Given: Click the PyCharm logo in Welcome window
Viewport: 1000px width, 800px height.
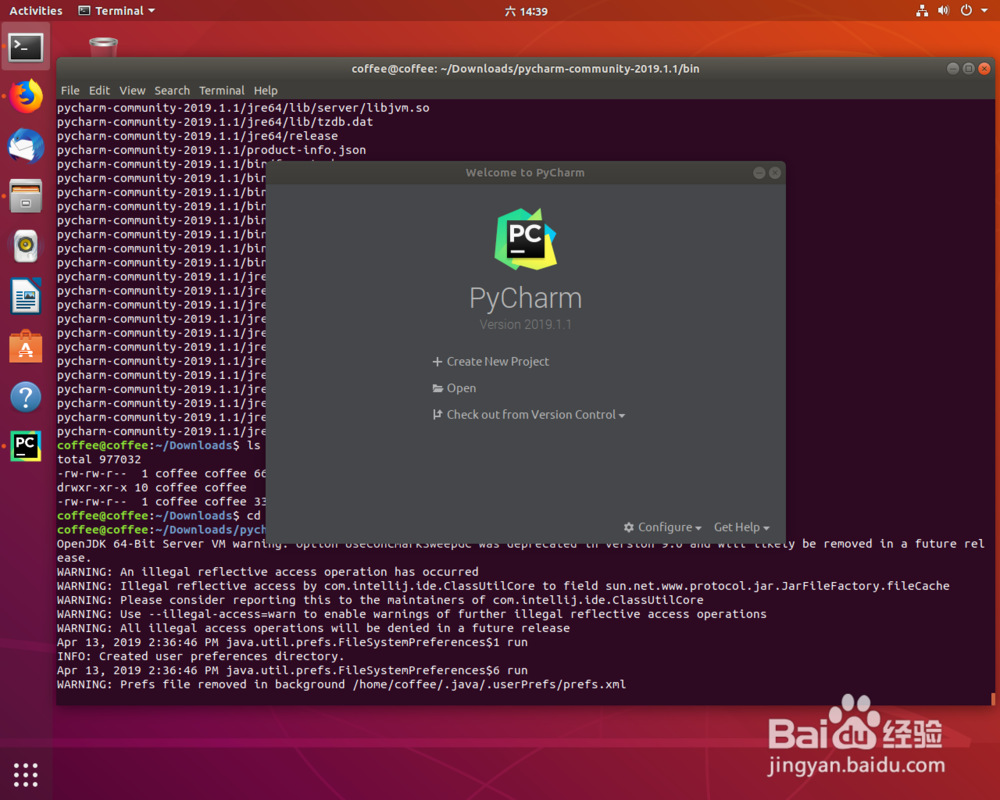Looking at the screenshot, I should tap(525, 239).
